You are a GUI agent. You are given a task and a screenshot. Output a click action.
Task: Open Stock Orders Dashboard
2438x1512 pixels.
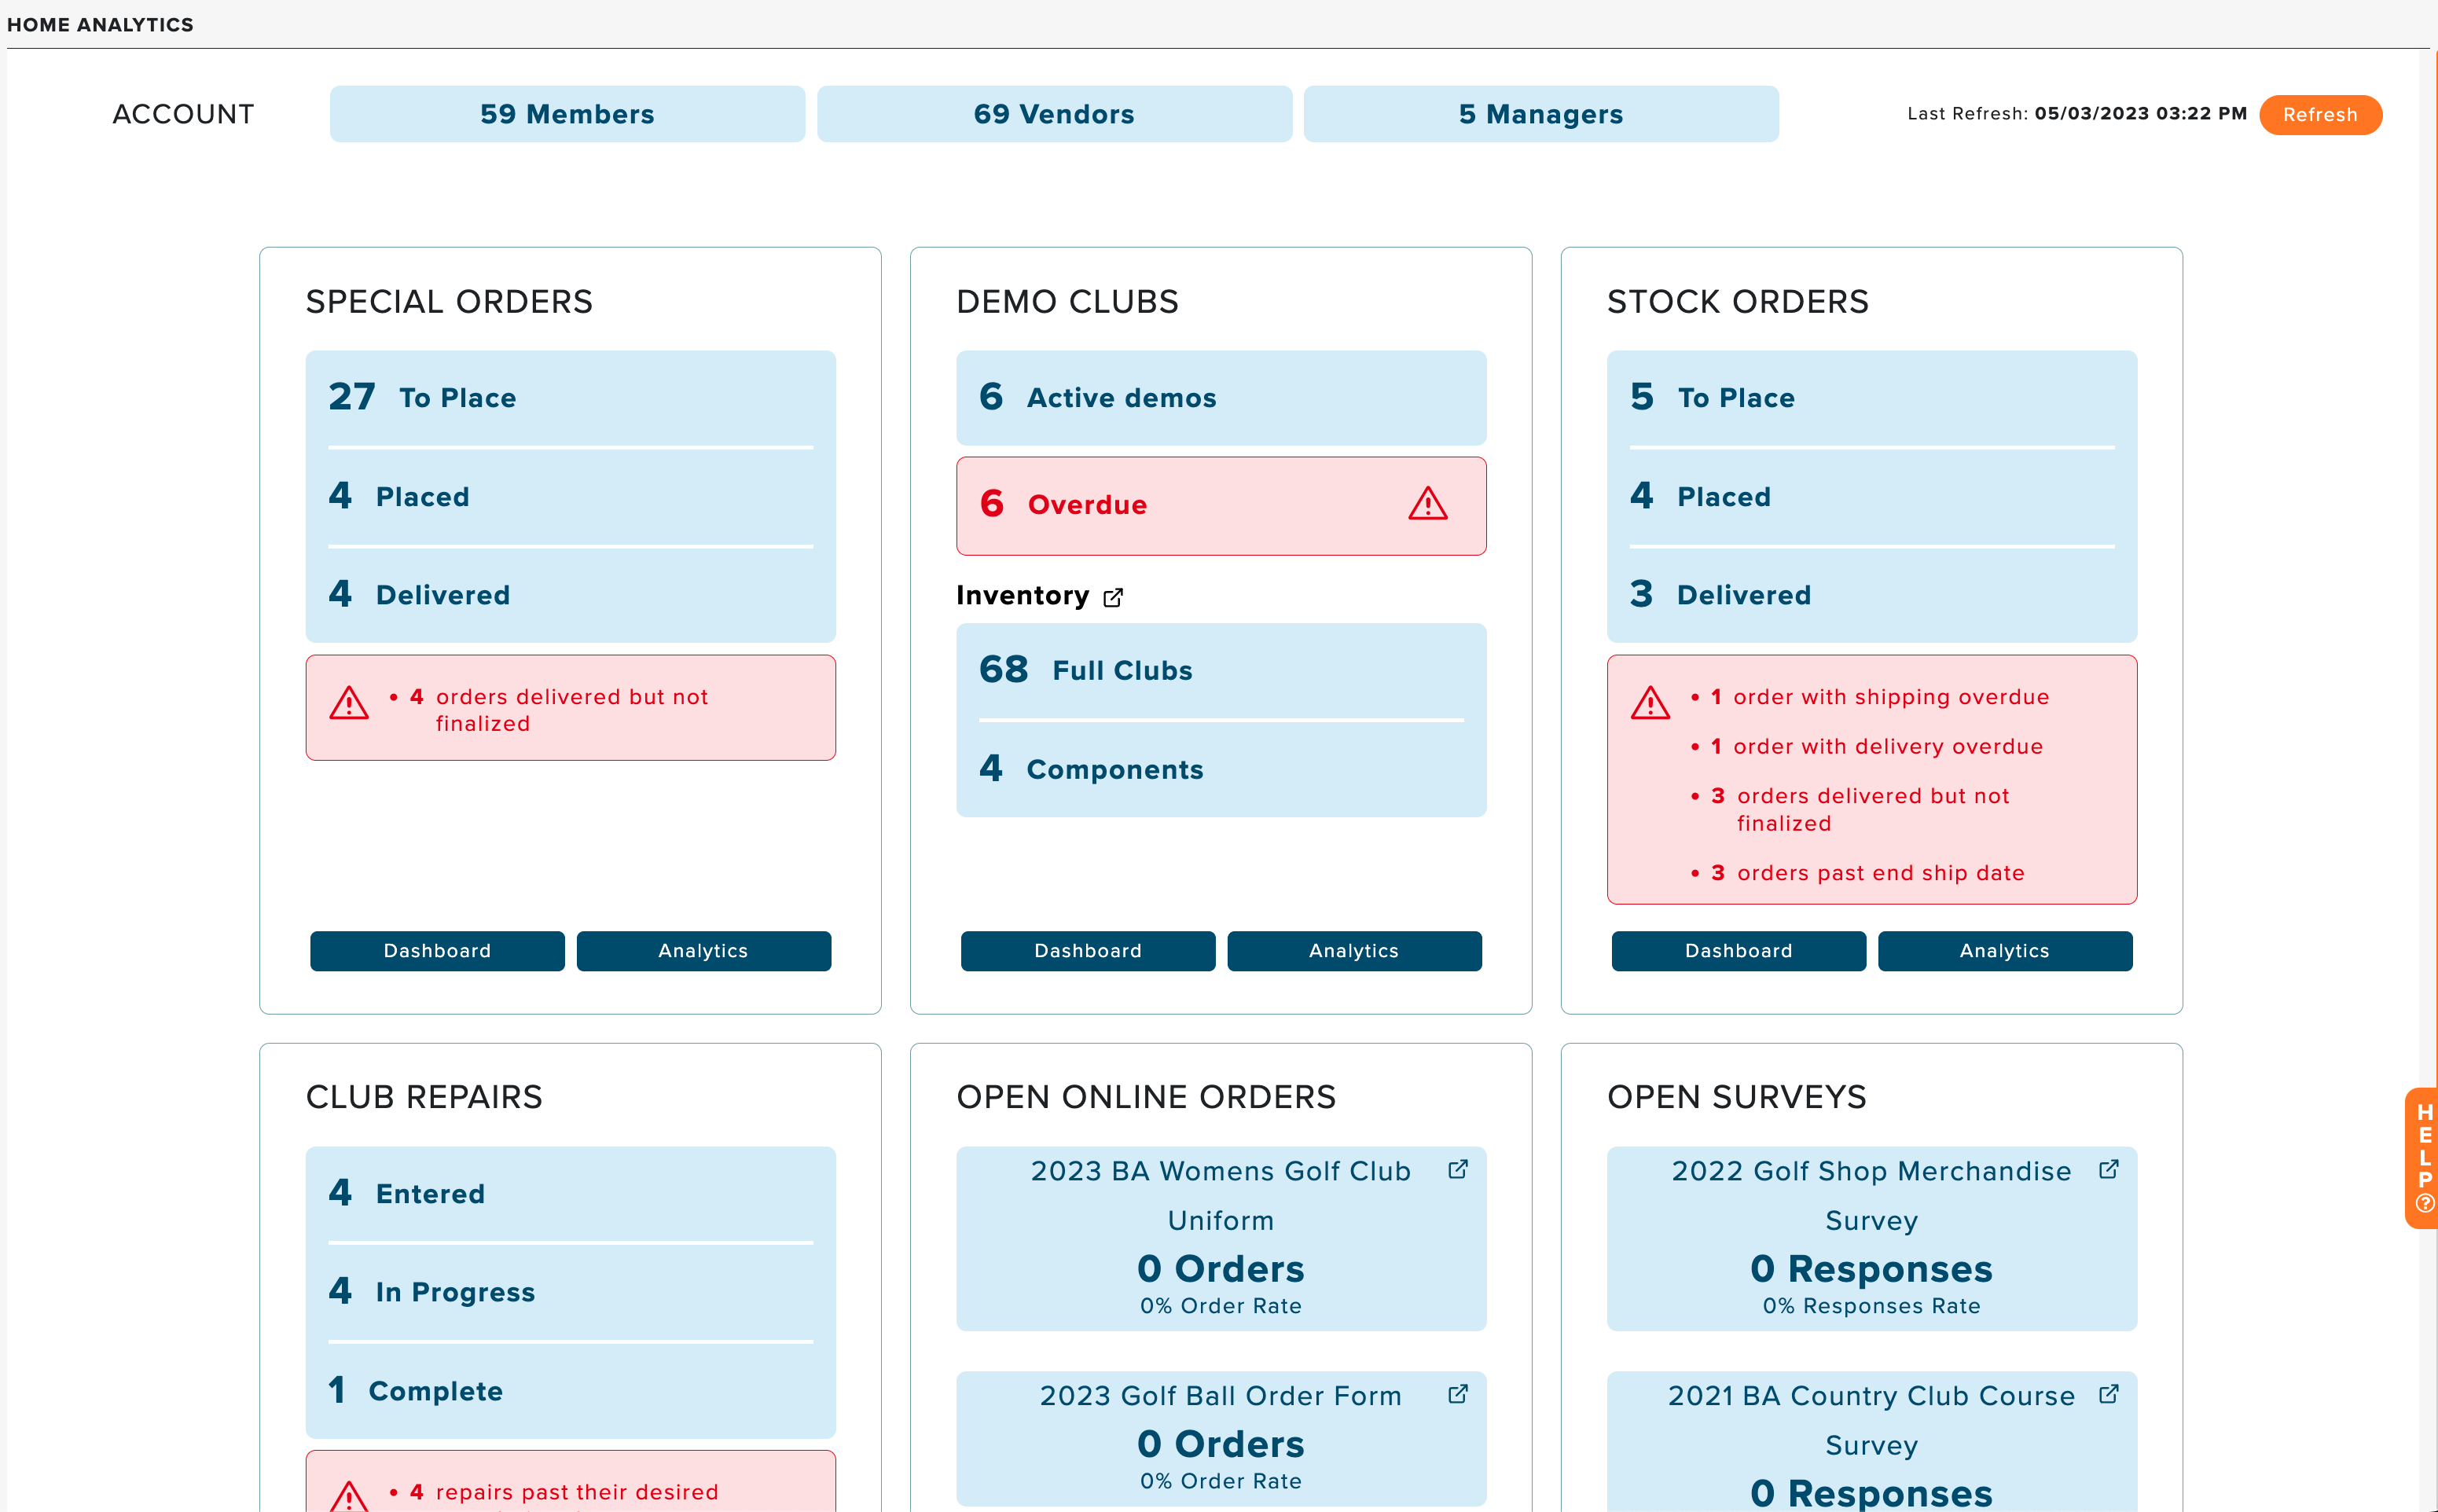click(1739, 951)
